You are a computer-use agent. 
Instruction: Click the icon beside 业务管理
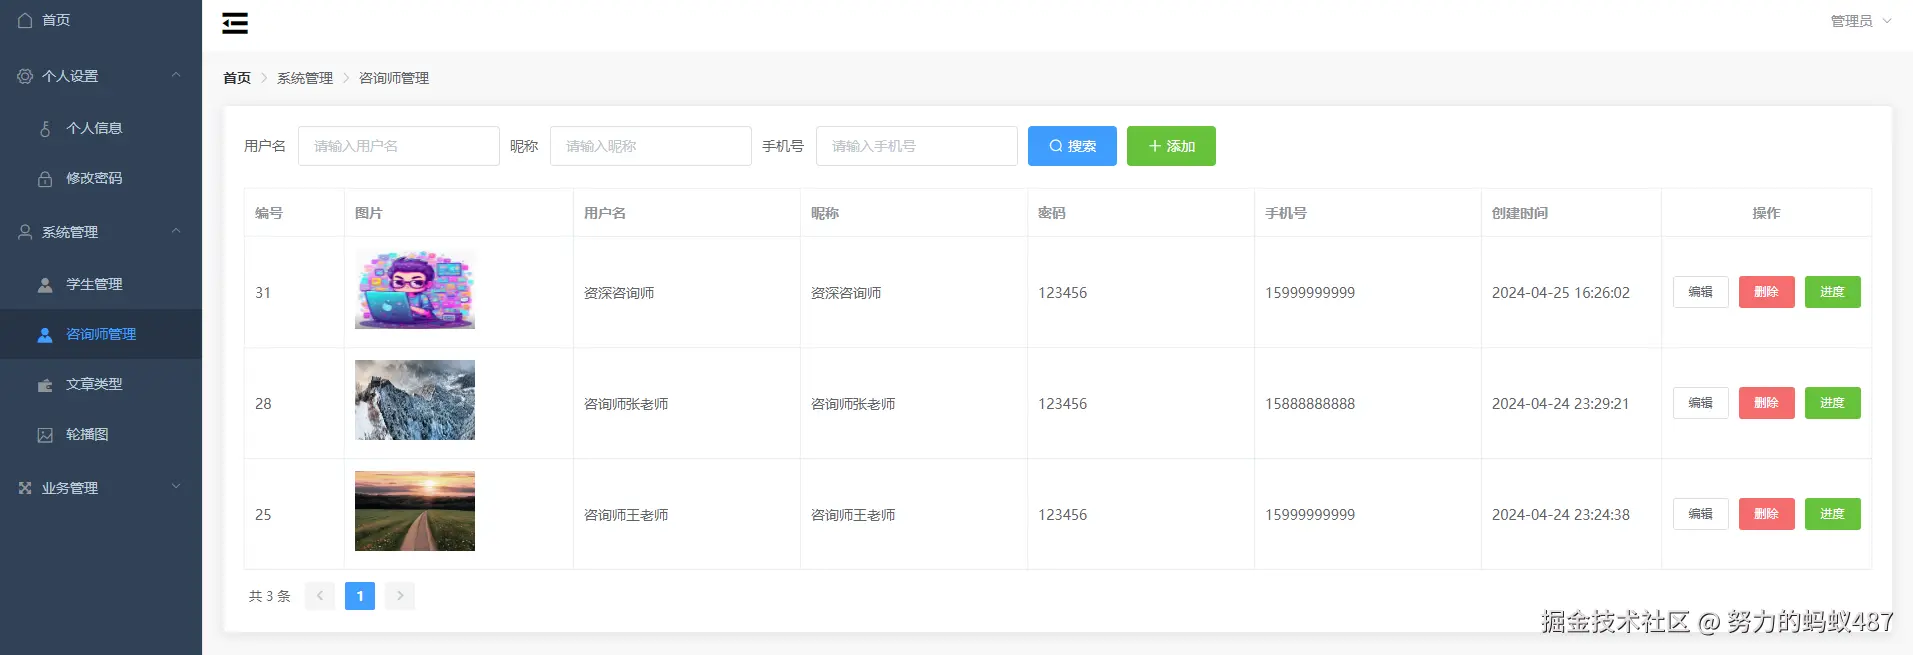point(25,488)
